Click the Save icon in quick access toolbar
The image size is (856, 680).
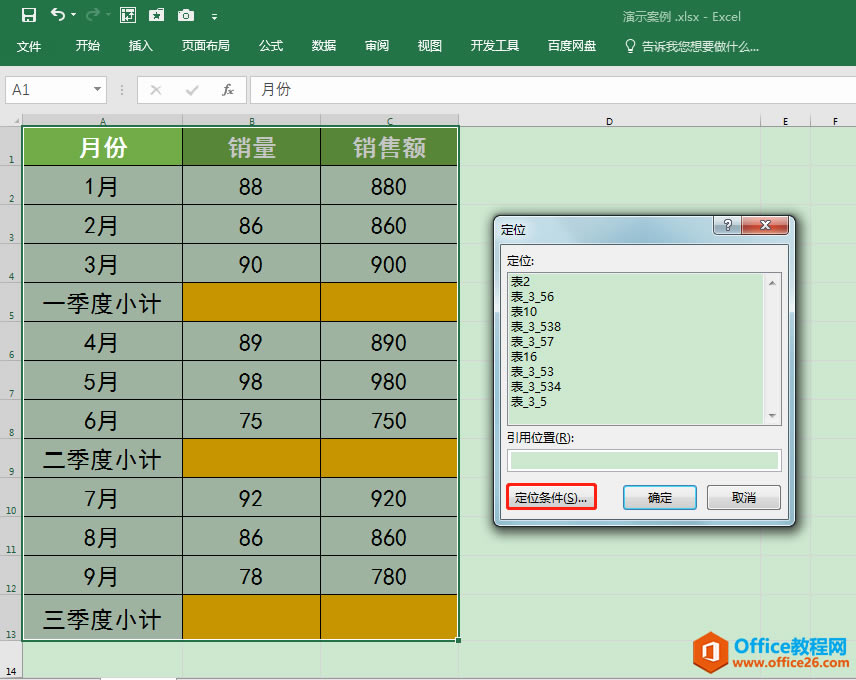click(x=28, y=15)
